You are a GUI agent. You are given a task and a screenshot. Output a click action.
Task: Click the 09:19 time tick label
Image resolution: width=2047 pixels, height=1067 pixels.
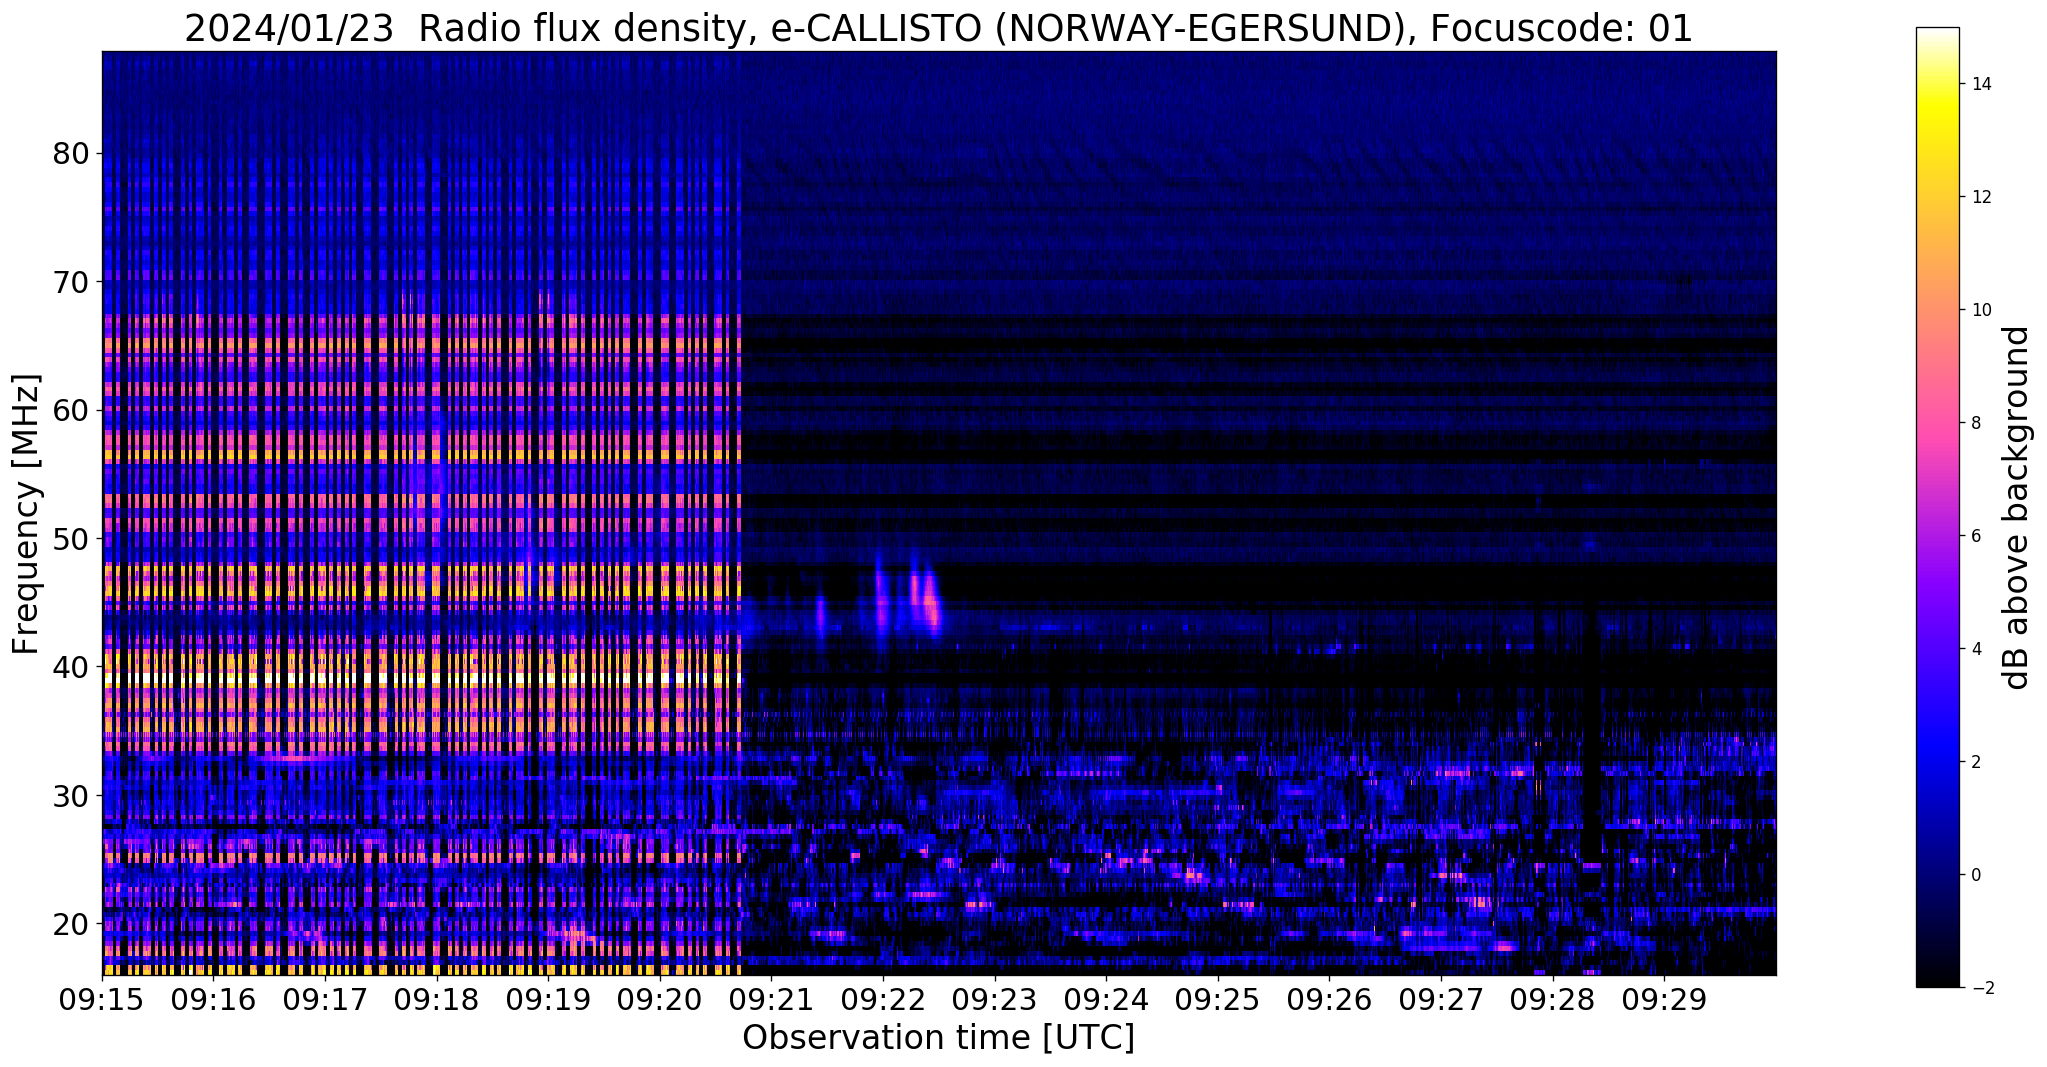point(548,1001)
